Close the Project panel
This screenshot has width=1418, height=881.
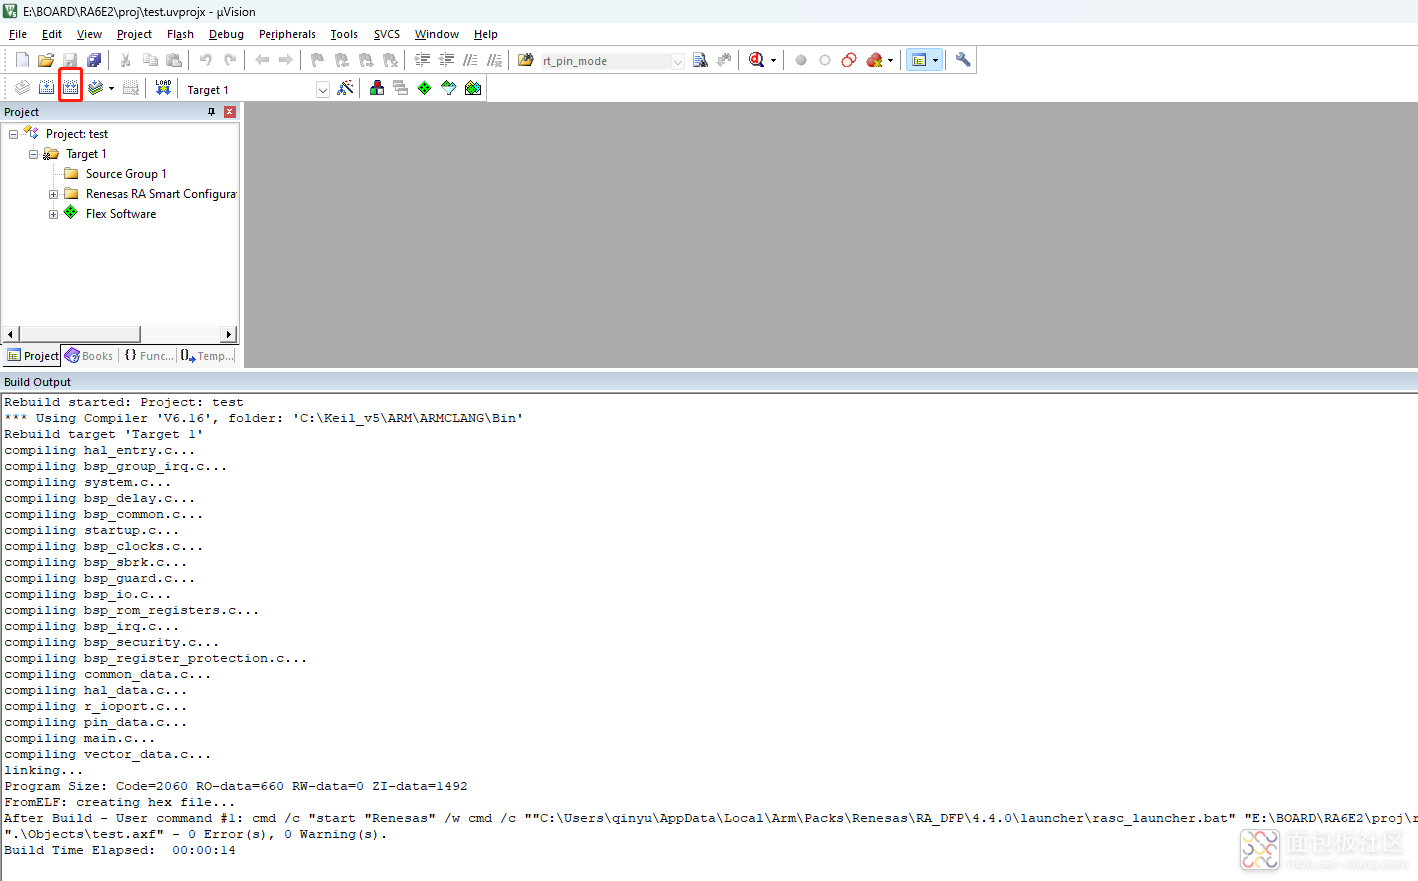click(230, 112)
